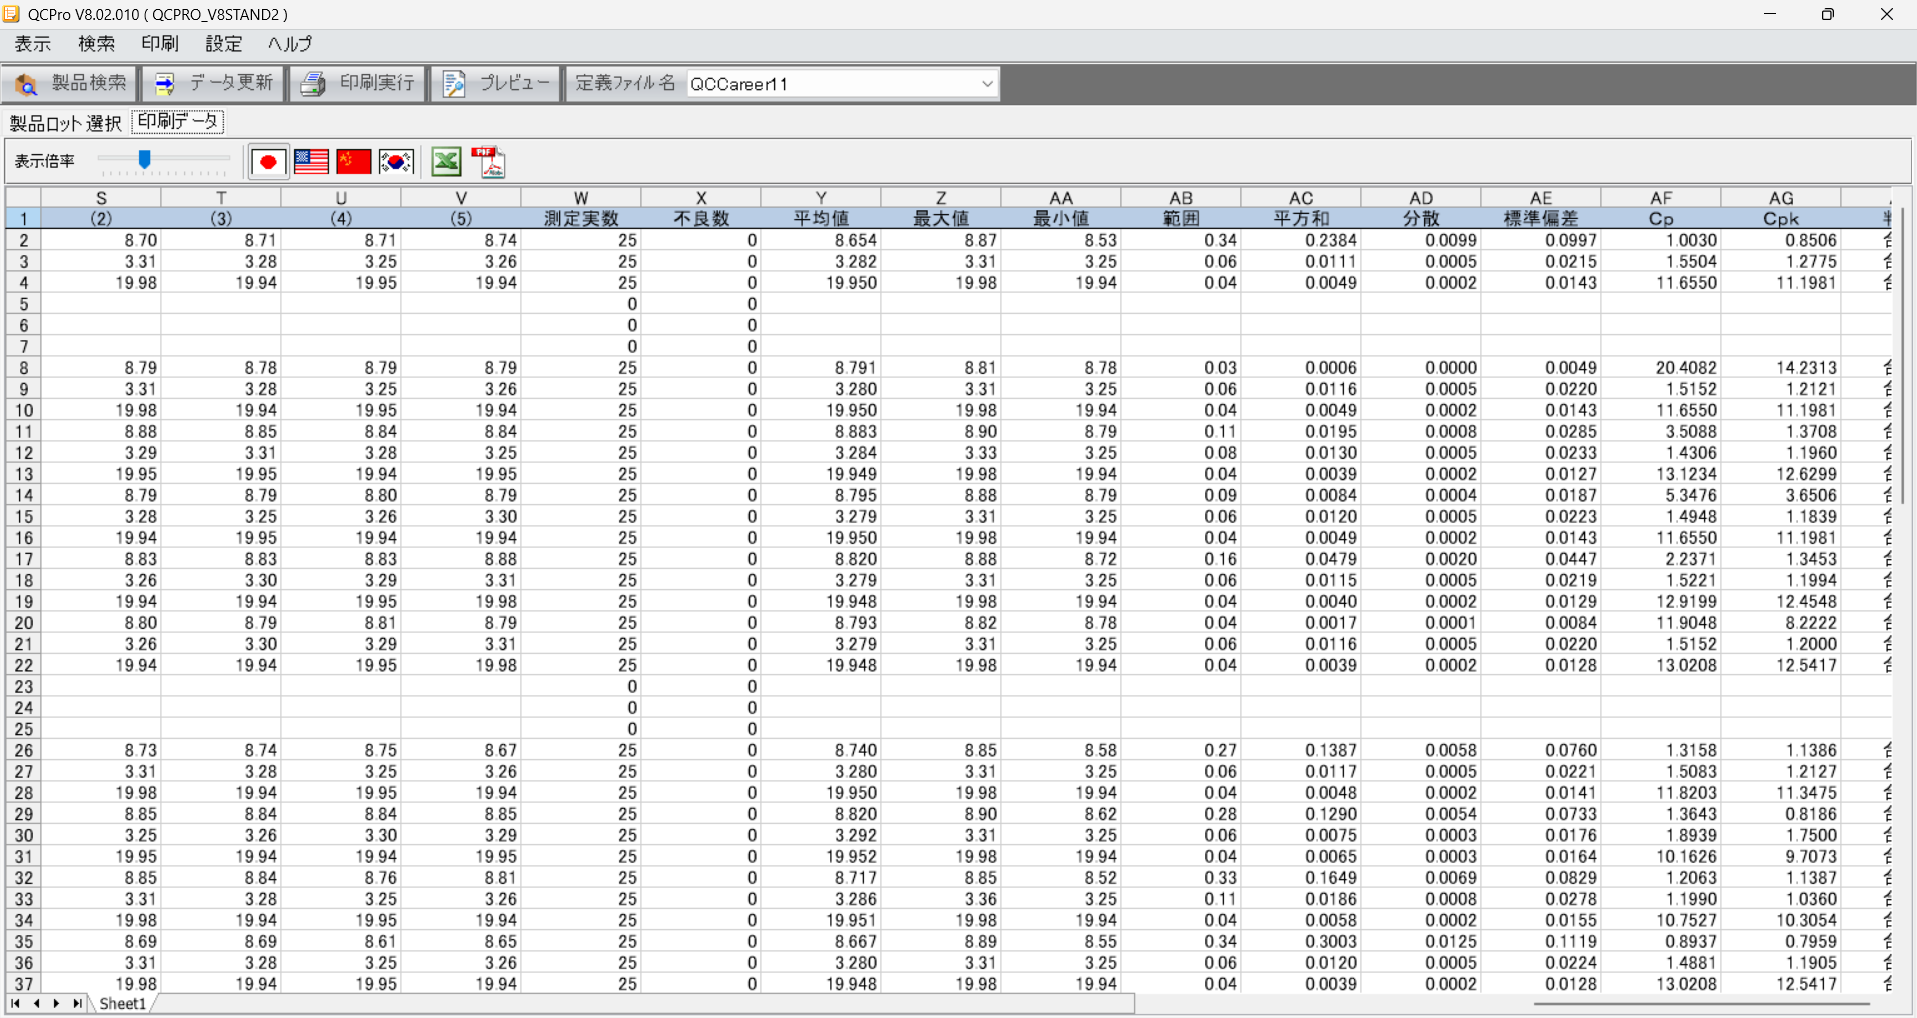Click the horizontal scrollbar thumb at bottom
Screen dimensions: 1917x1018
click(1701, 1004)
